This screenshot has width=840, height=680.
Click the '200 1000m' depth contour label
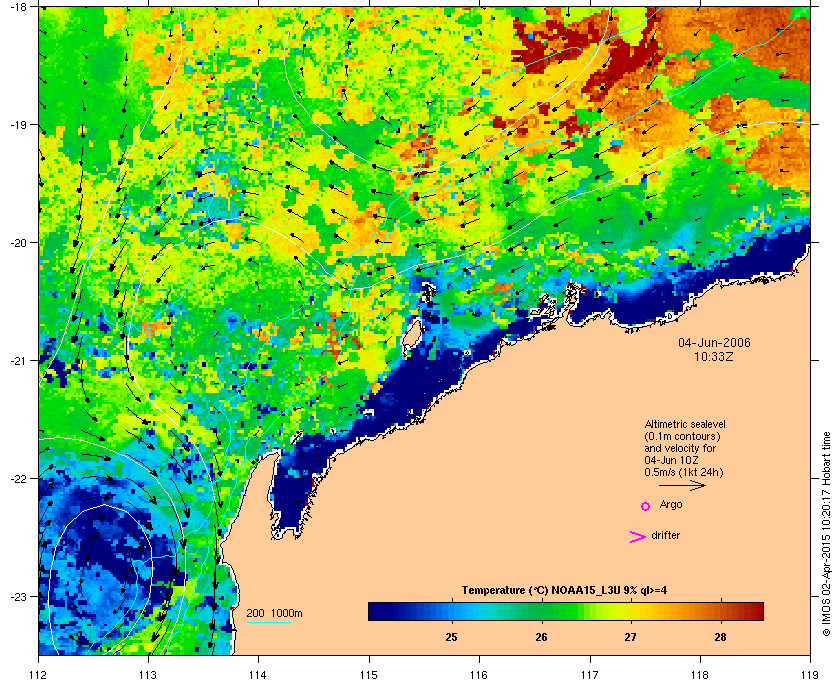click(x=274, y=614)
